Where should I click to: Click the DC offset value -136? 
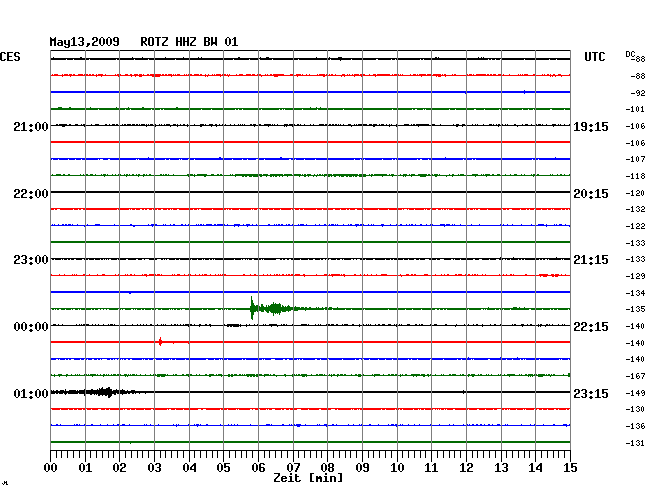click(x=635, y=426)
